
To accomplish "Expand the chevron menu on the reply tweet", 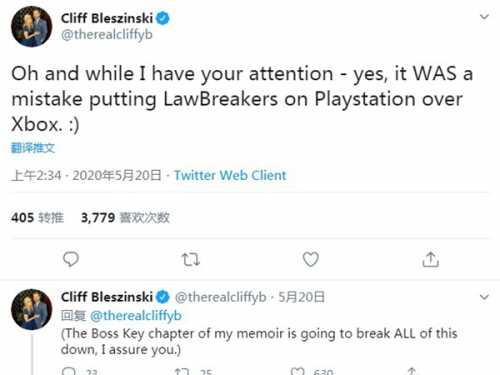I will pyautogui.click(x=484, y=296).
